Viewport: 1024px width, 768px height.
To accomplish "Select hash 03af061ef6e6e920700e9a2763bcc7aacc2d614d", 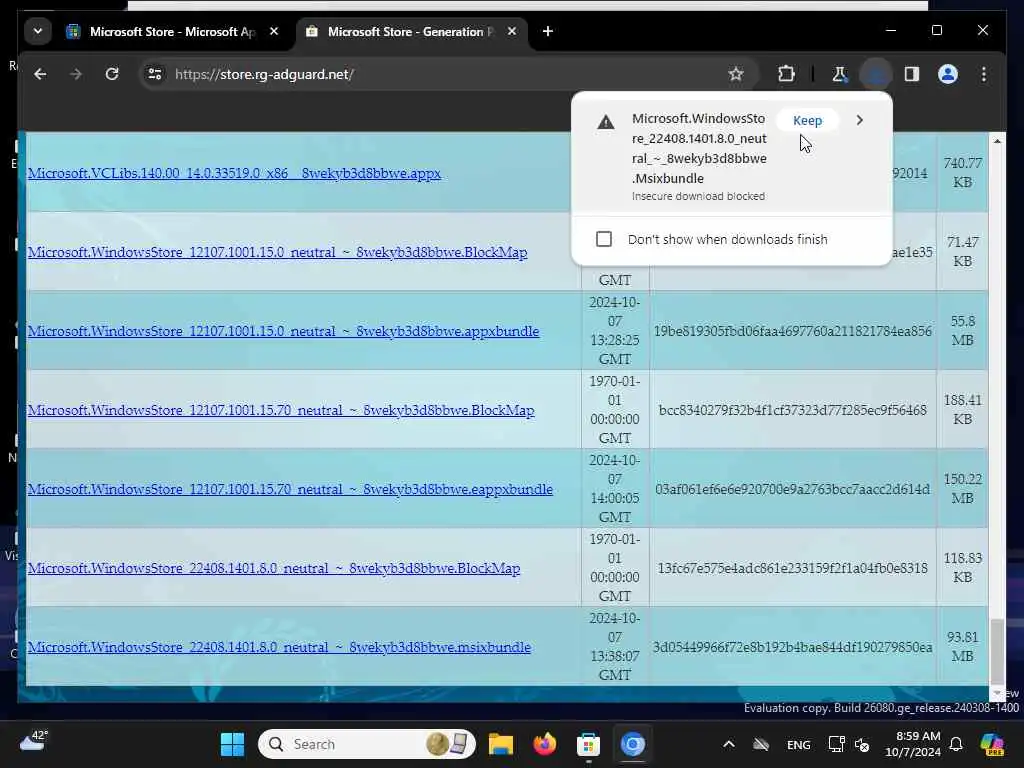I will [x=792, y=489].
